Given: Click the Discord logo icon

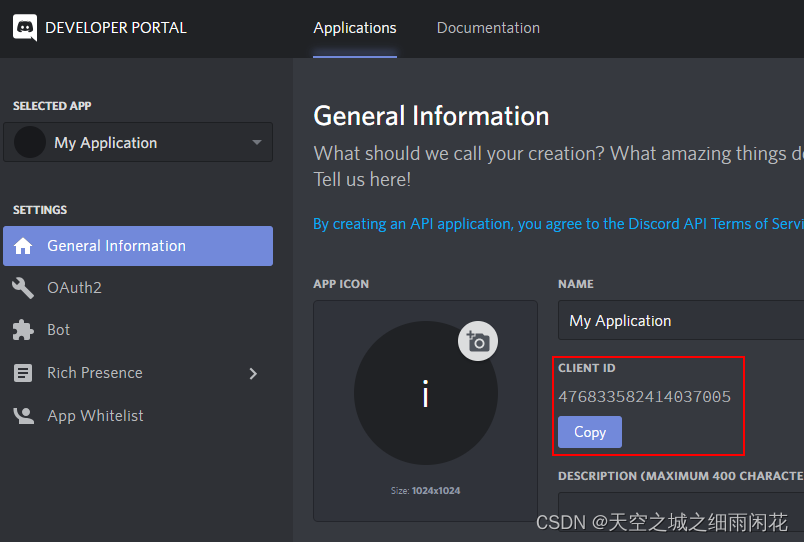Looking at the screenshot, I should click(25, 27).
